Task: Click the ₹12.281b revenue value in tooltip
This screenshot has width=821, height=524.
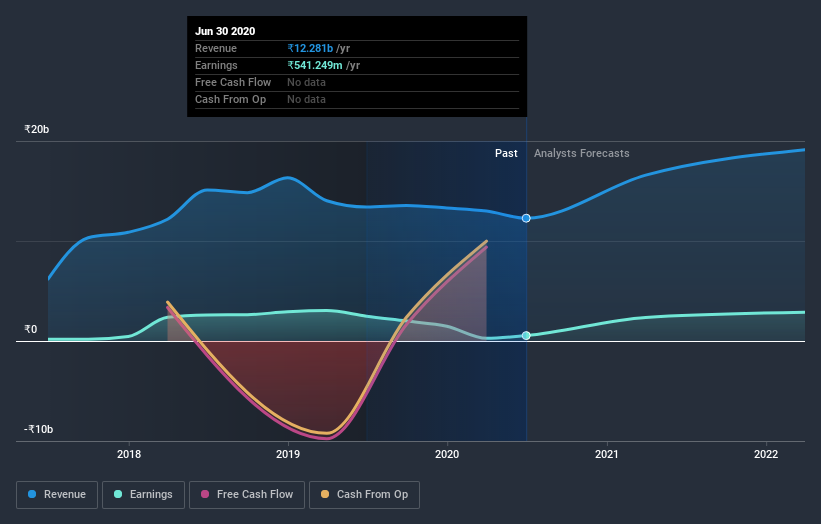Action: point(310,49)
